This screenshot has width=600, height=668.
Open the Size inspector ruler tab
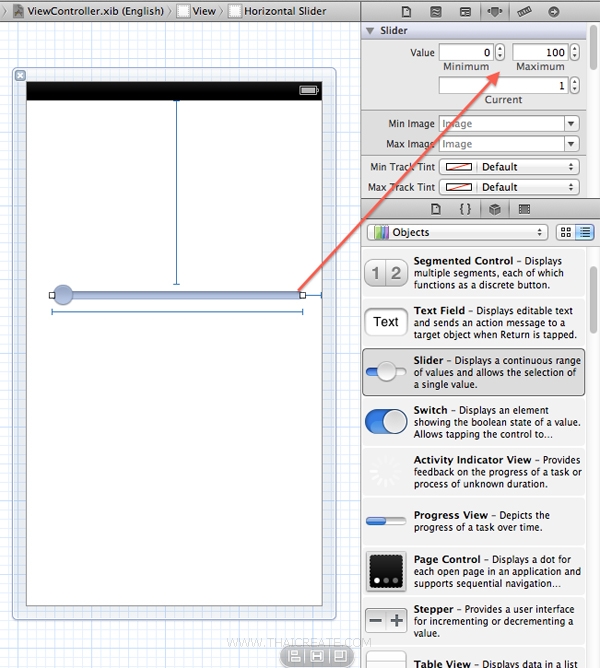coord(524,12)
